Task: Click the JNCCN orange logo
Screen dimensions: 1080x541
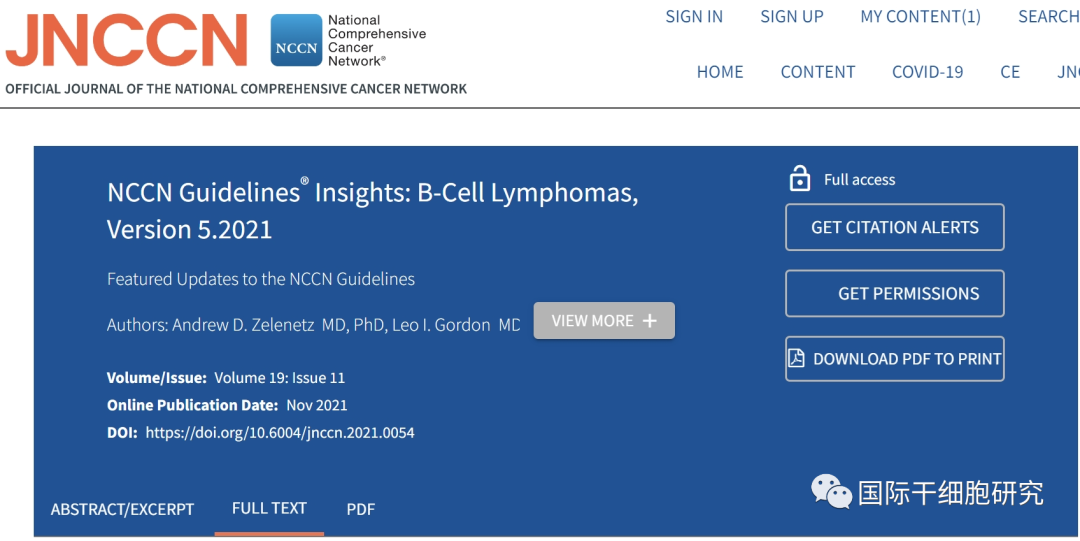Action: 126,41
